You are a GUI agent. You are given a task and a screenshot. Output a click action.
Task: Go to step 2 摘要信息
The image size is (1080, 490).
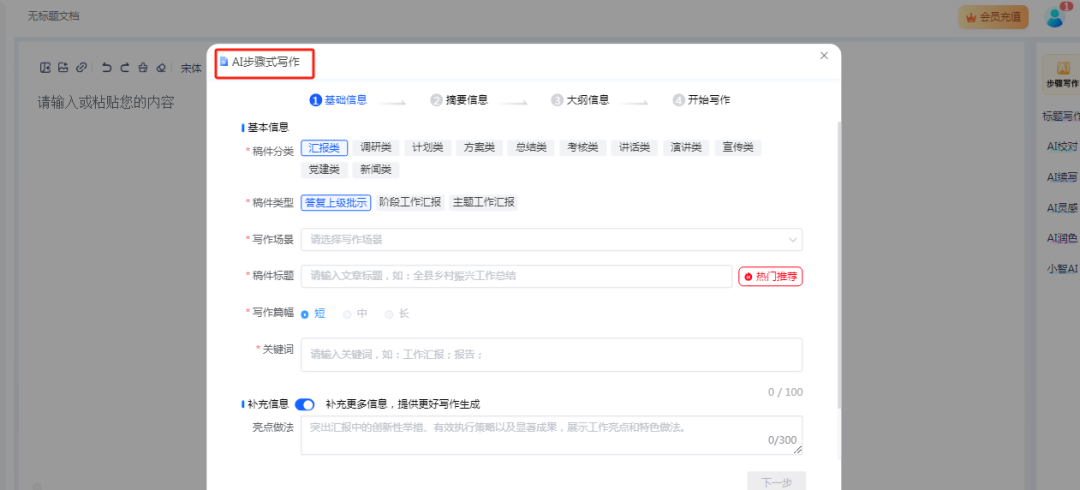459,100
